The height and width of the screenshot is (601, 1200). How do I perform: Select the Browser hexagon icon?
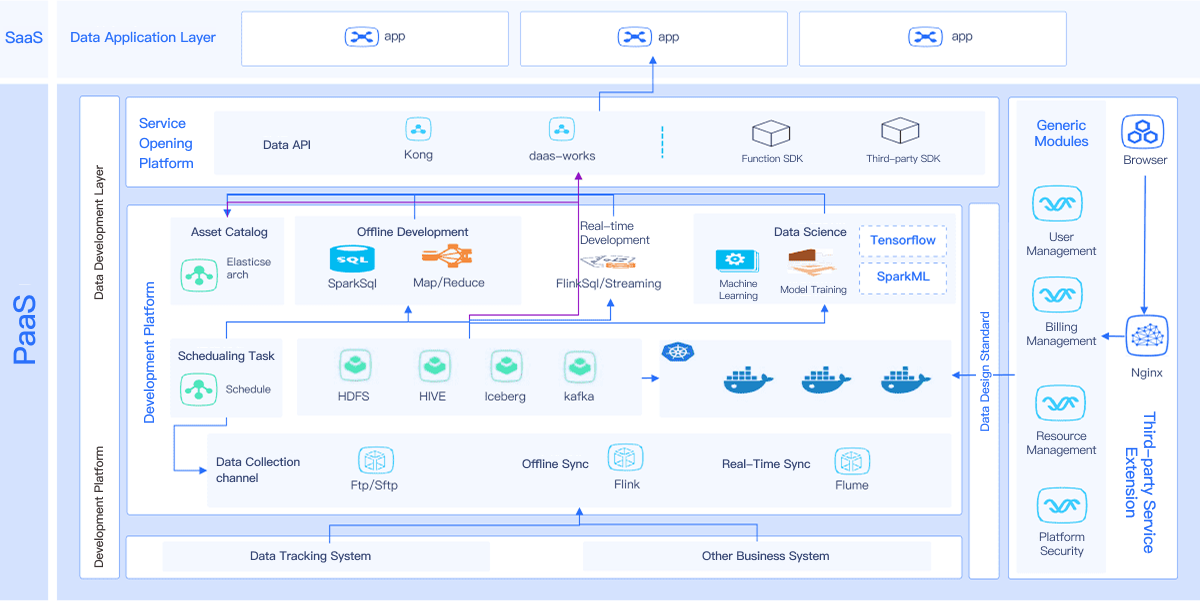[1142, 132]
